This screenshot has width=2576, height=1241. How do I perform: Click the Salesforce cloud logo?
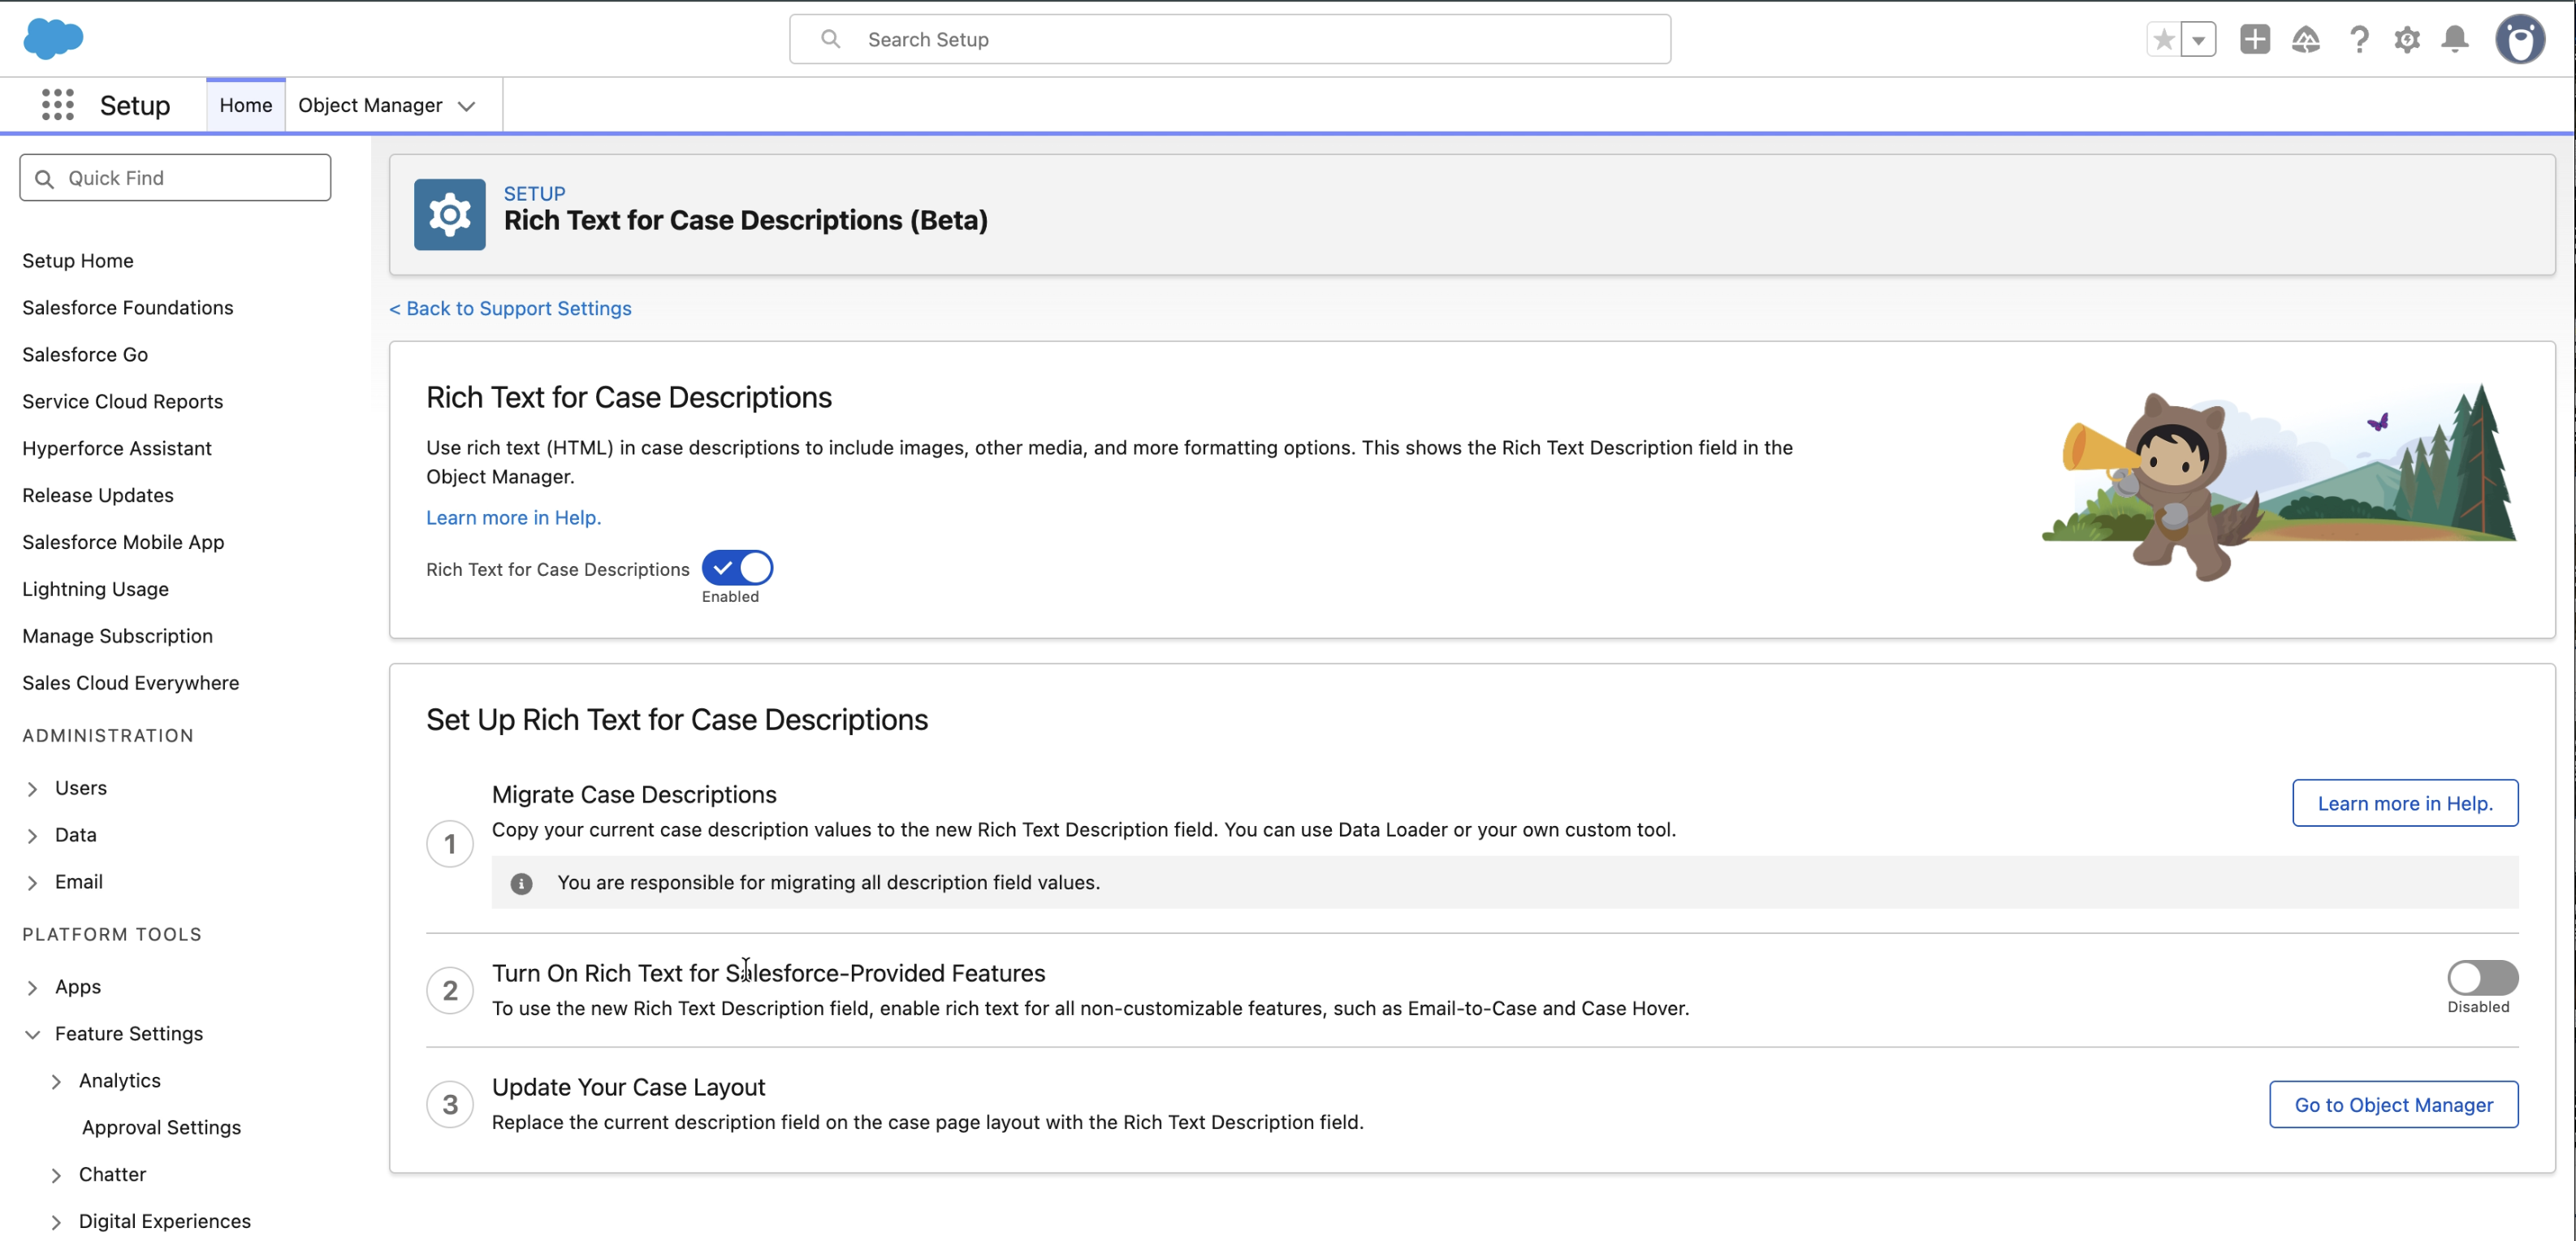53,39
